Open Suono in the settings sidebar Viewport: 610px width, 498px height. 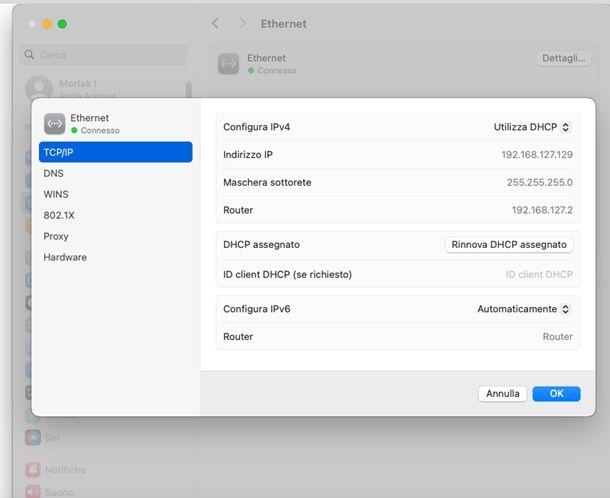[x=50, y=492]
